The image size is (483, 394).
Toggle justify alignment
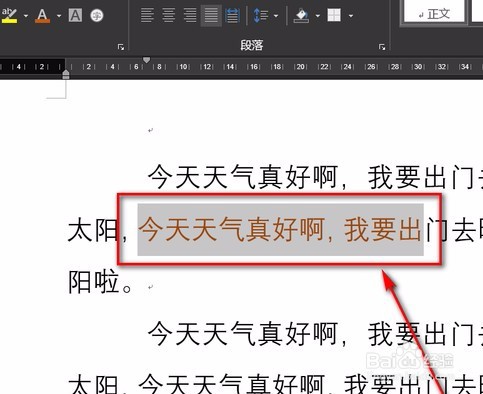211,15
